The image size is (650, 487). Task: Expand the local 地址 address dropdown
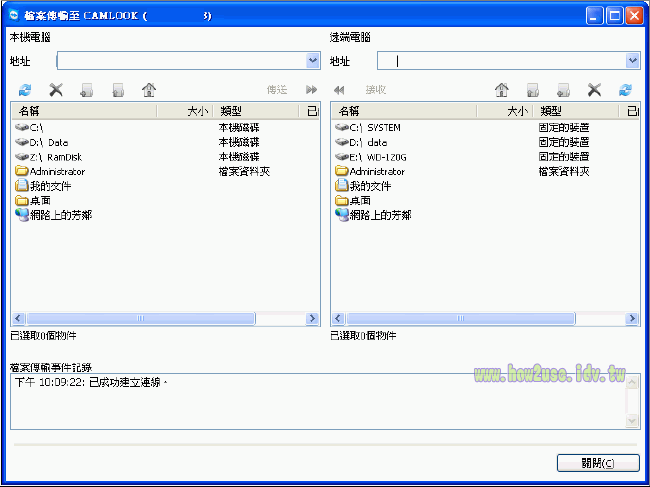click(x=313, y=61)
